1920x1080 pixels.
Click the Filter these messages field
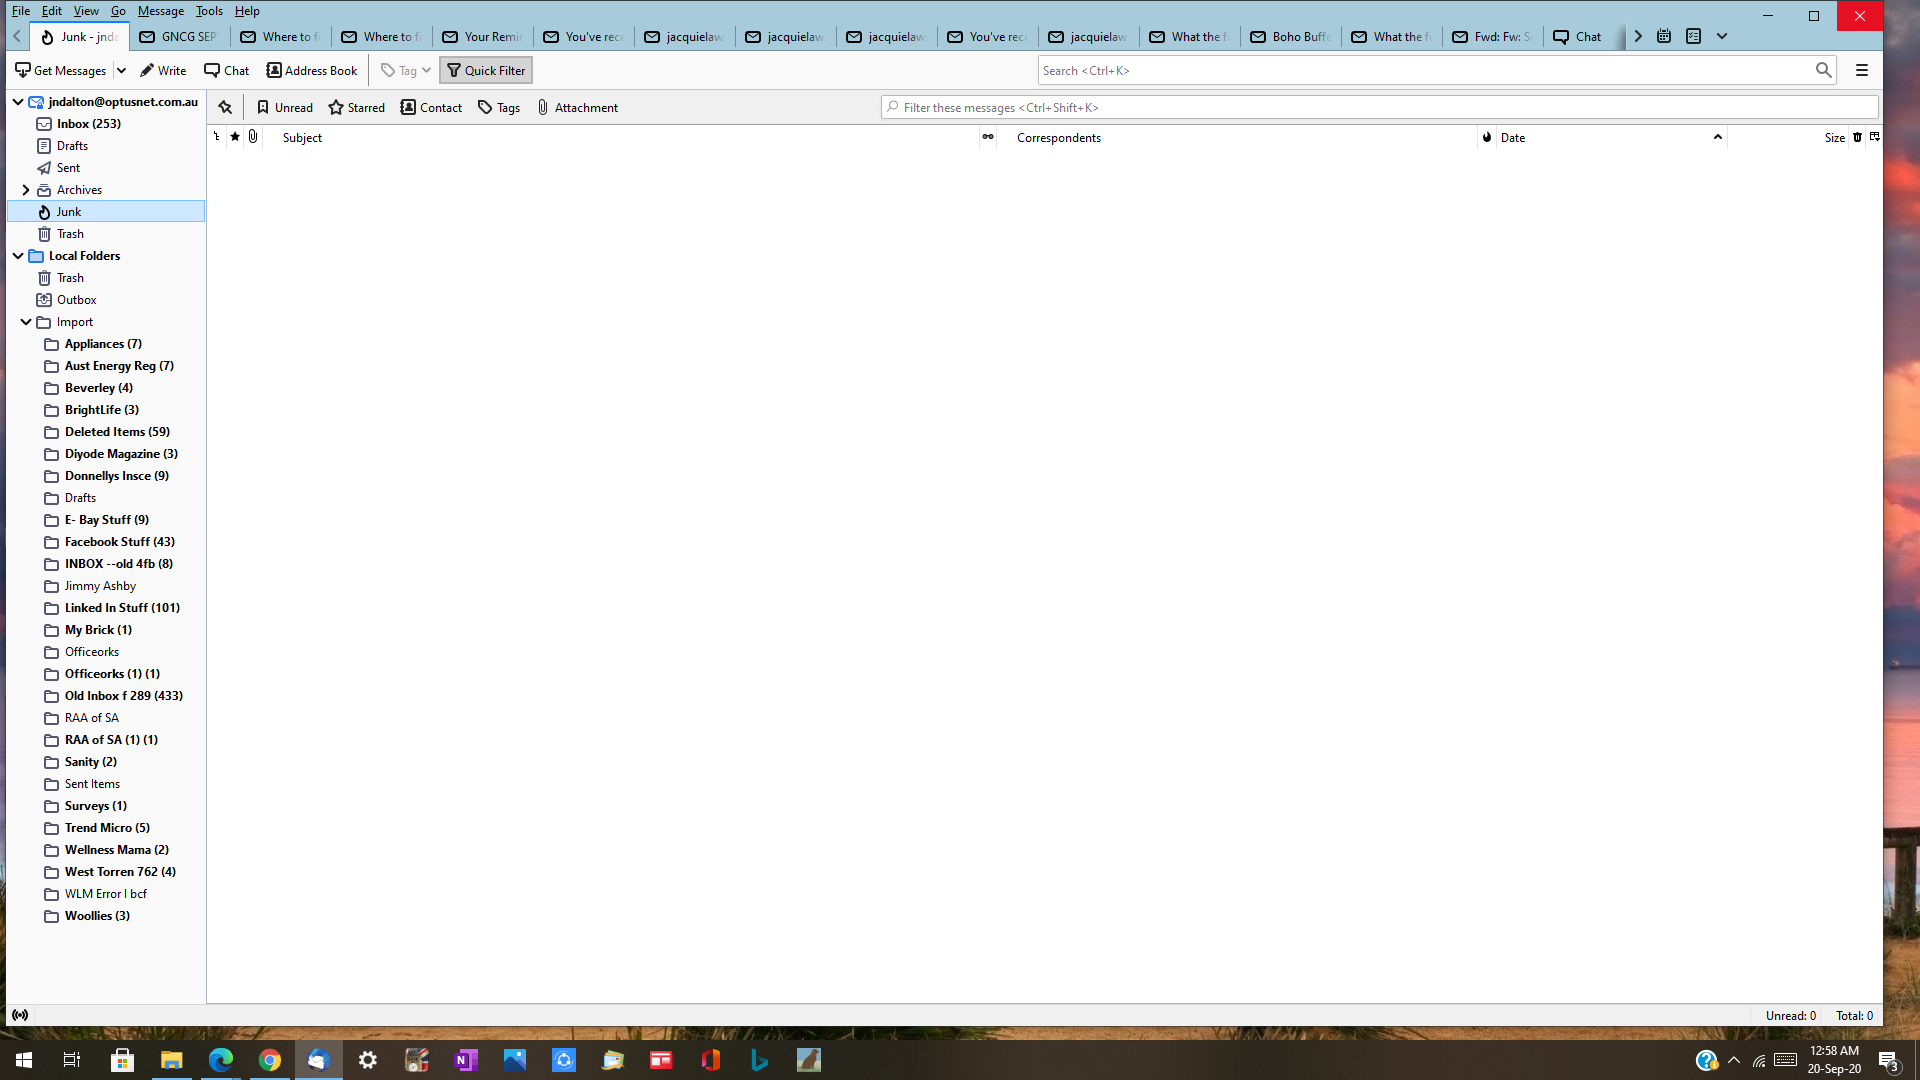tap(1380, 107)
